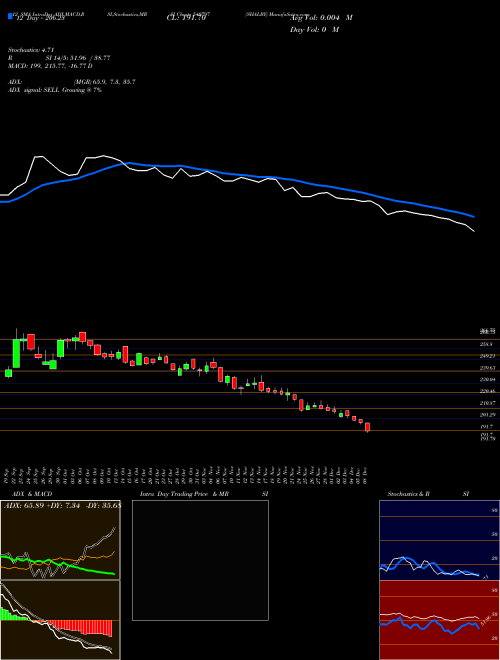Click the green falling line in ADX panel

59,565
